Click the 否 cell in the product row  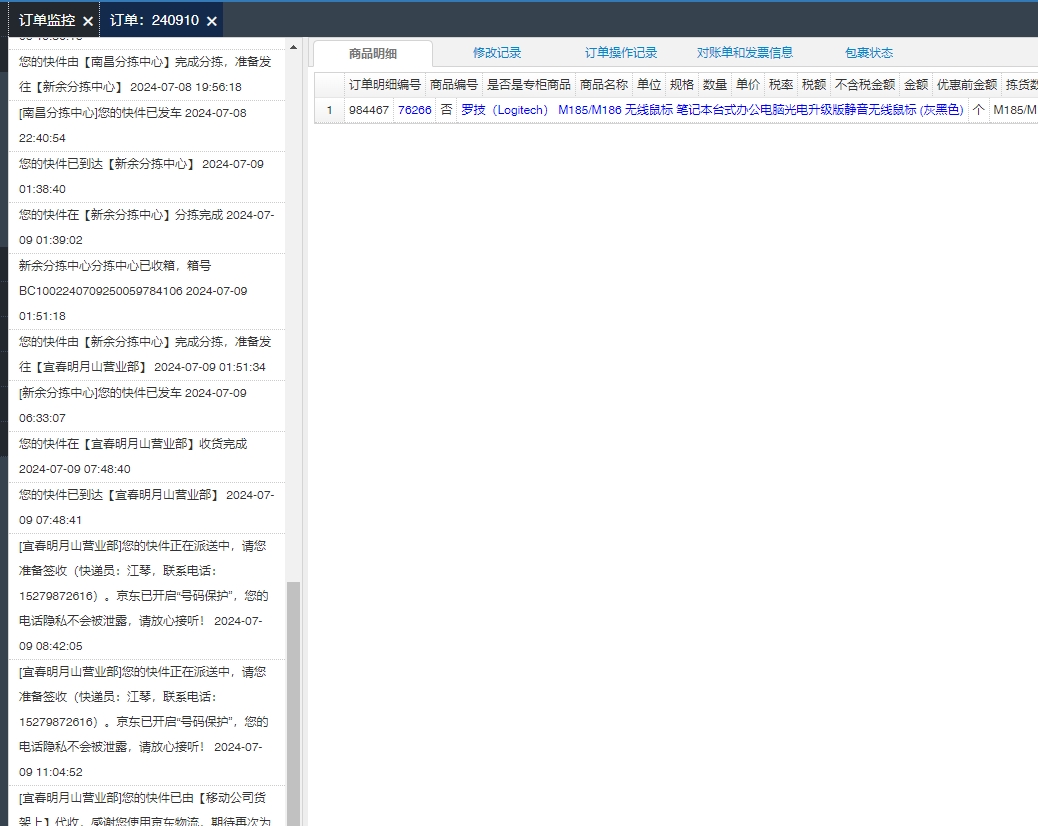(446, 110)
